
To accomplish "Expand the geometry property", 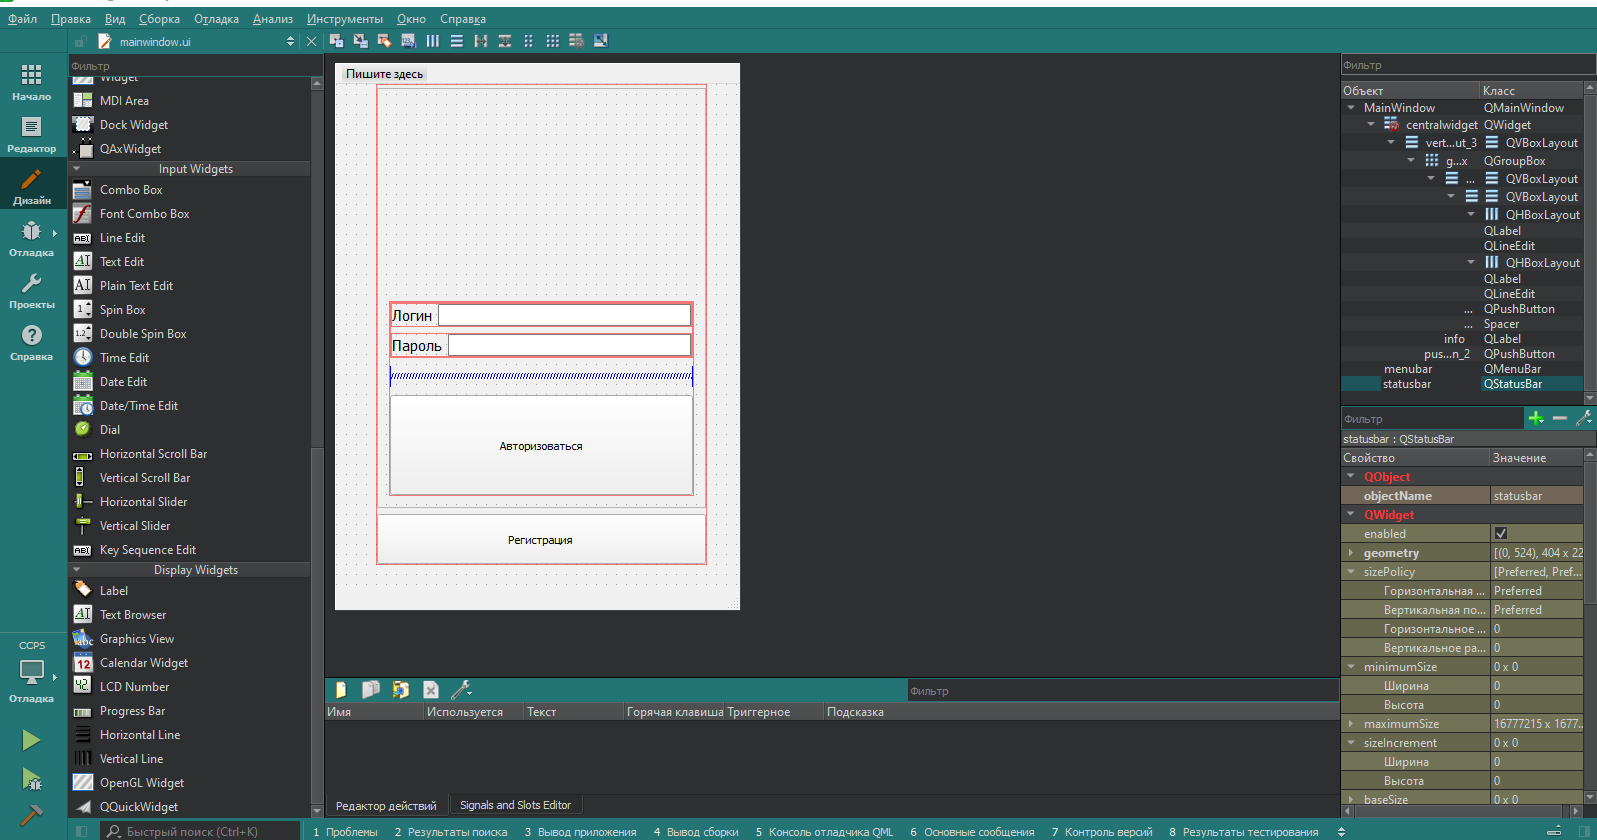I will coord(1351,553).
